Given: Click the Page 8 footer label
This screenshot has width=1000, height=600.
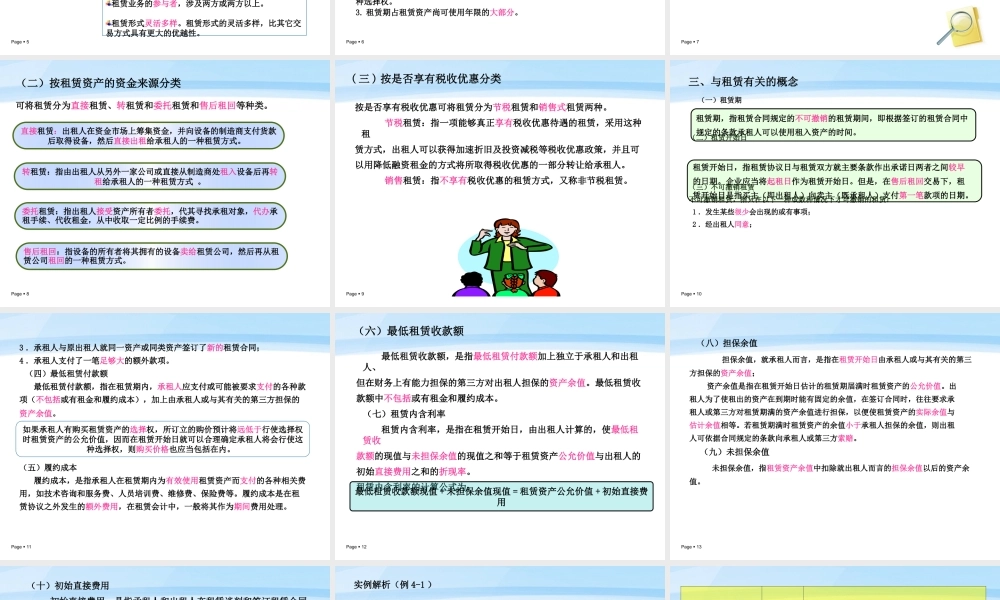Looking at the screenshot, I should tap(18, 292).
